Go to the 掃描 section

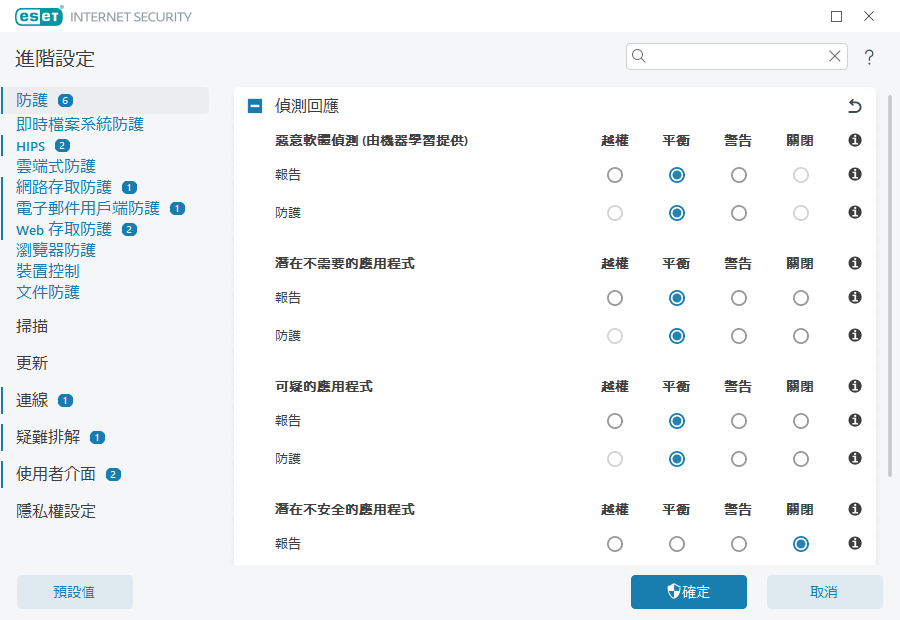[x=32, y=326]
